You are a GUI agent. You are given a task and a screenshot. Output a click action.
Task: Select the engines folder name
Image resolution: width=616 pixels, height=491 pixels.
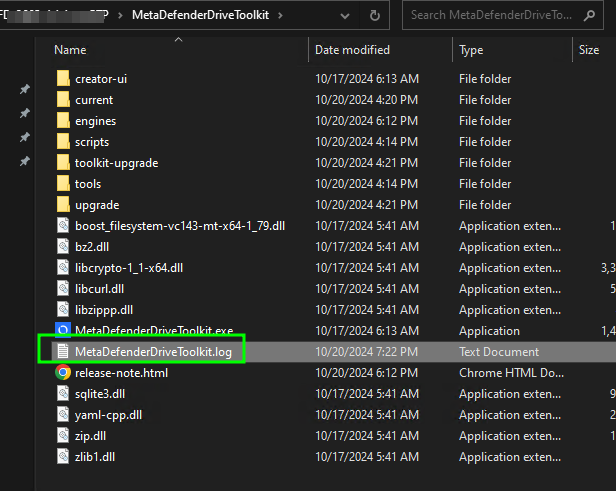tap(95, 121)
